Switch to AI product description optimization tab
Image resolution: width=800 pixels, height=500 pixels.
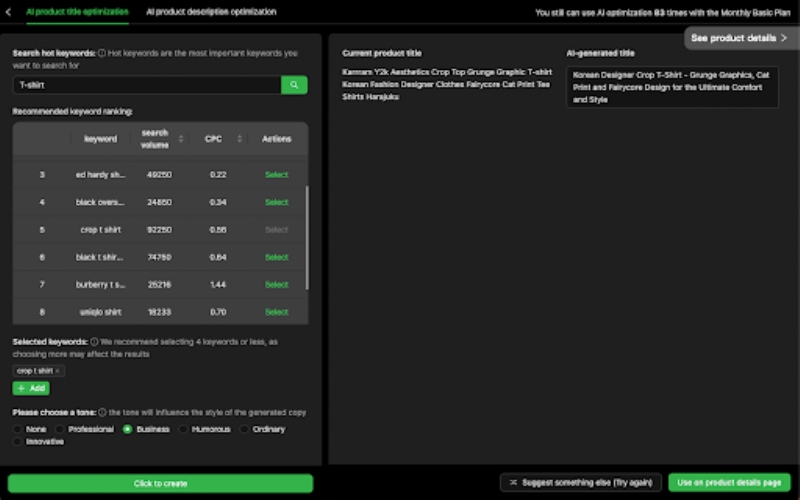tap(211, 12)
